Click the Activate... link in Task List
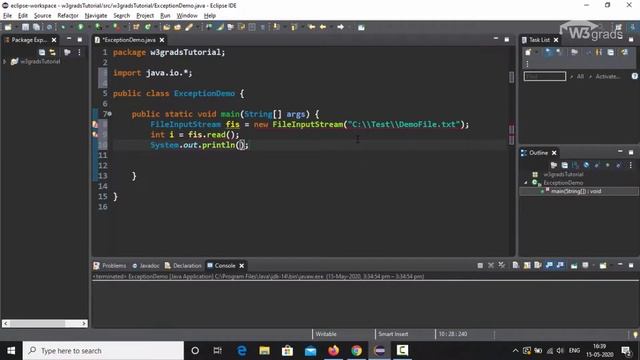The width and height of the screenshot is (640, 360). click(x=608, y=76)
